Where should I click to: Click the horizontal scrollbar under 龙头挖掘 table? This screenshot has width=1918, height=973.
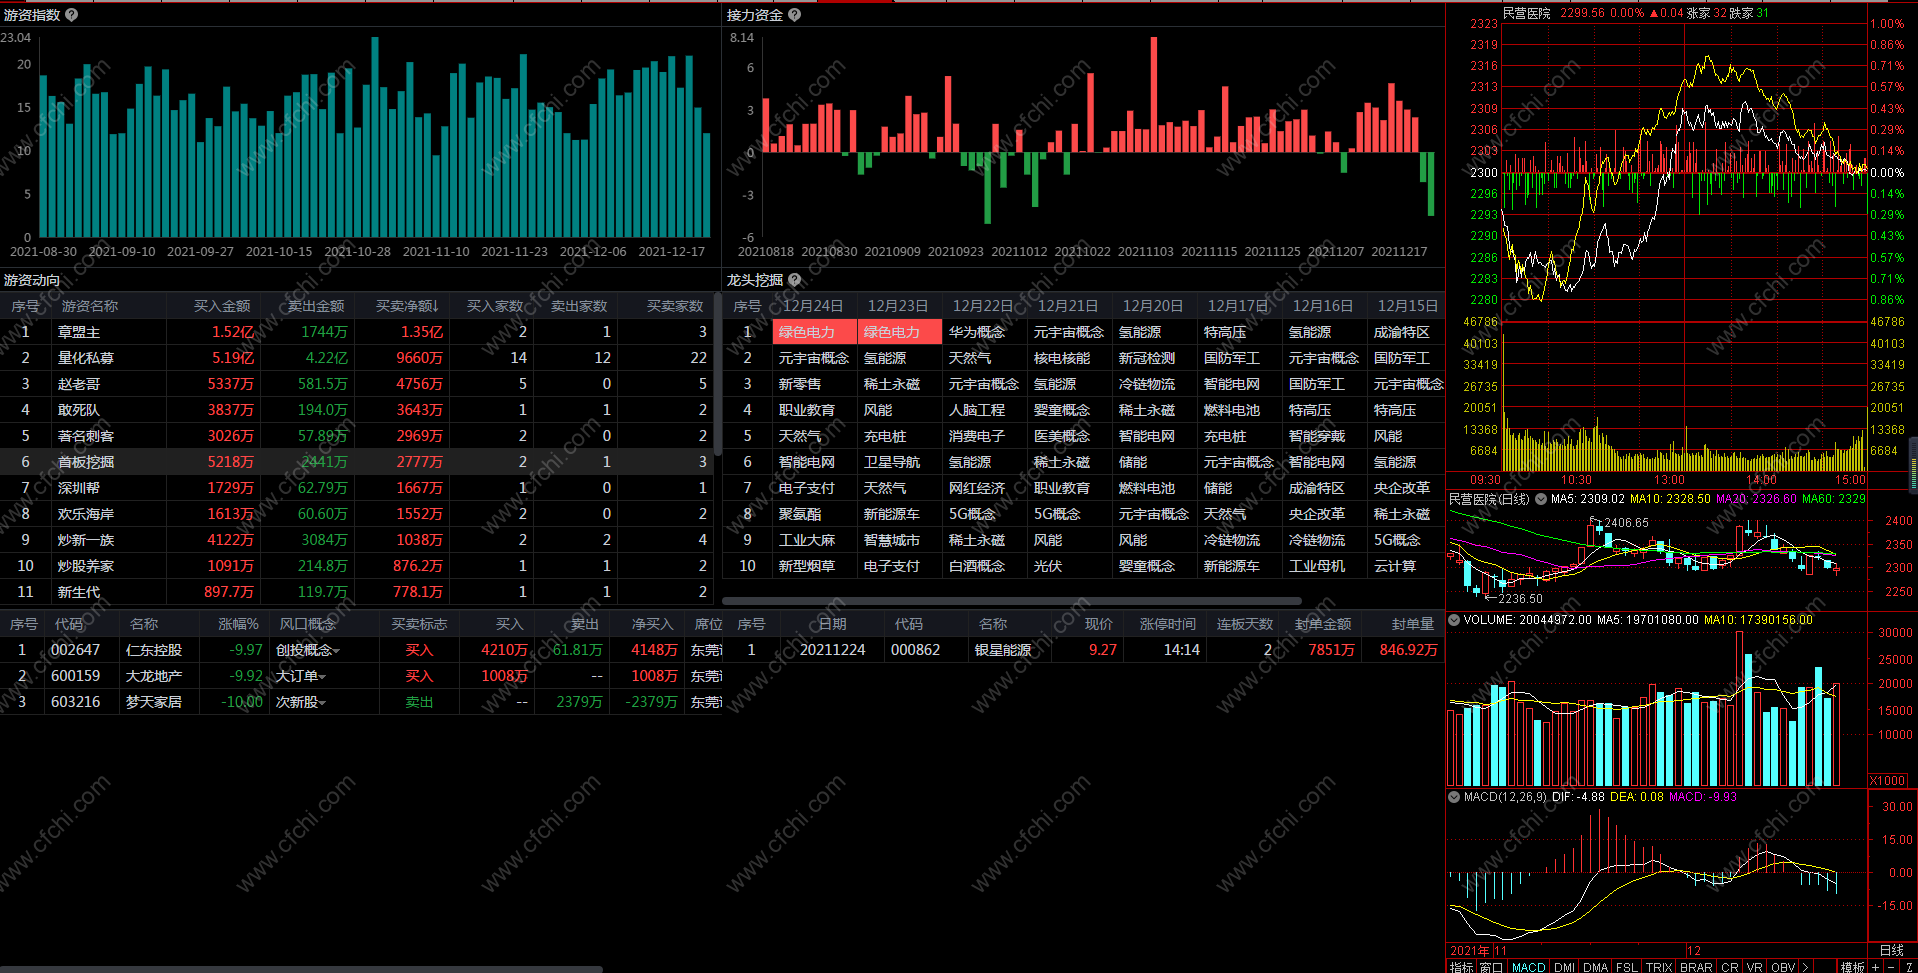pyautogui.click(x=1012, y=601)
